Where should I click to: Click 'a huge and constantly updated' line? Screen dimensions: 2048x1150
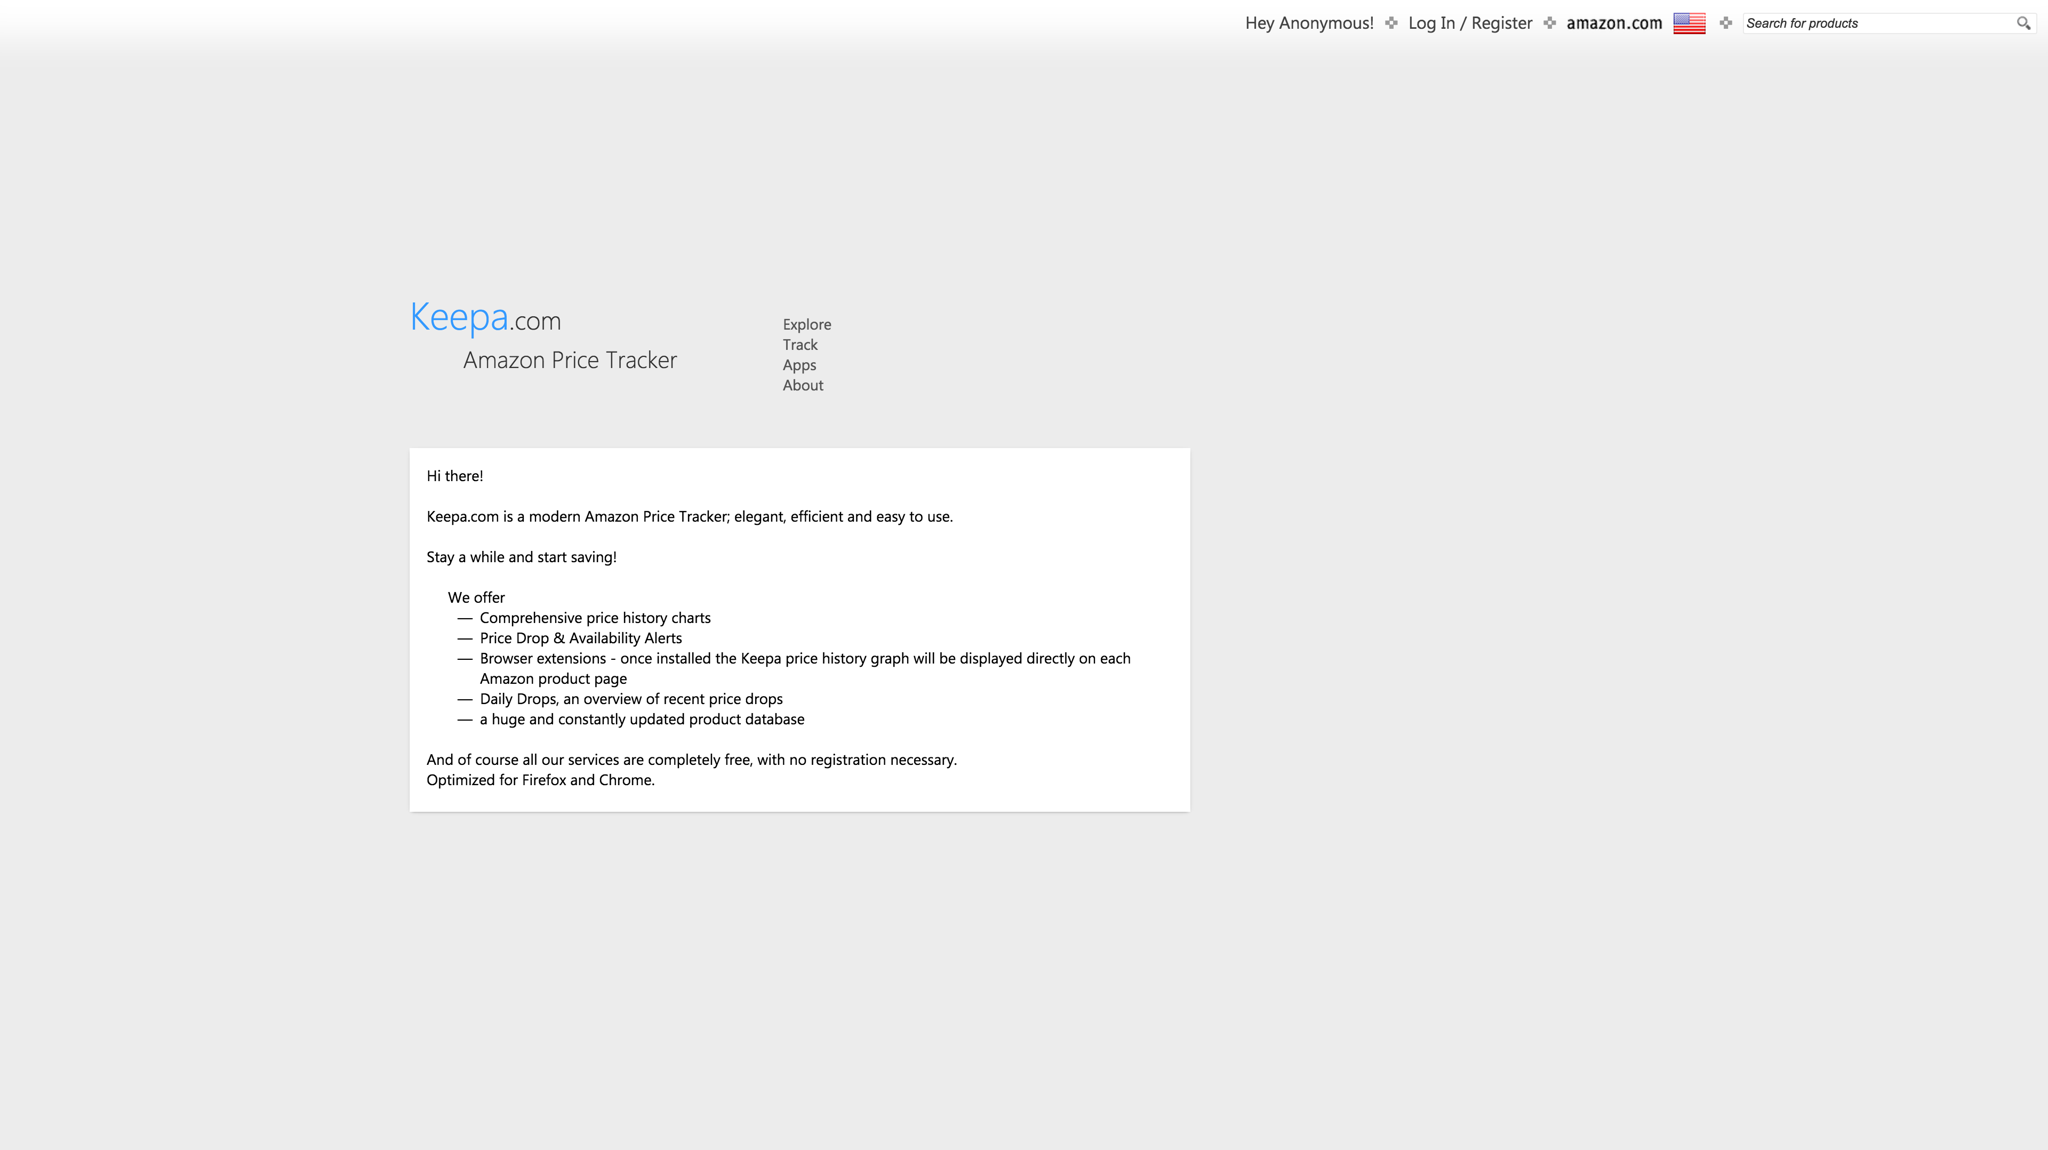click(642, 719)
